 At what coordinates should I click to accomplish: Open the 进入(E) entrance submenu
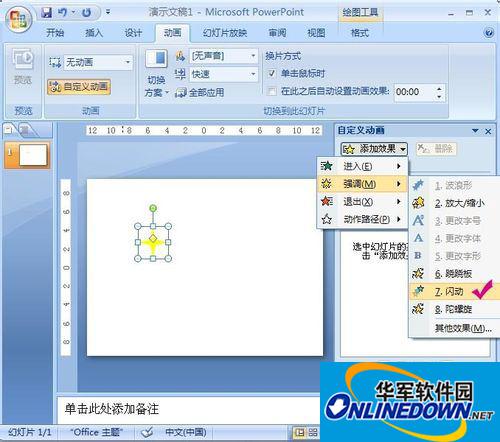(362, 166)
